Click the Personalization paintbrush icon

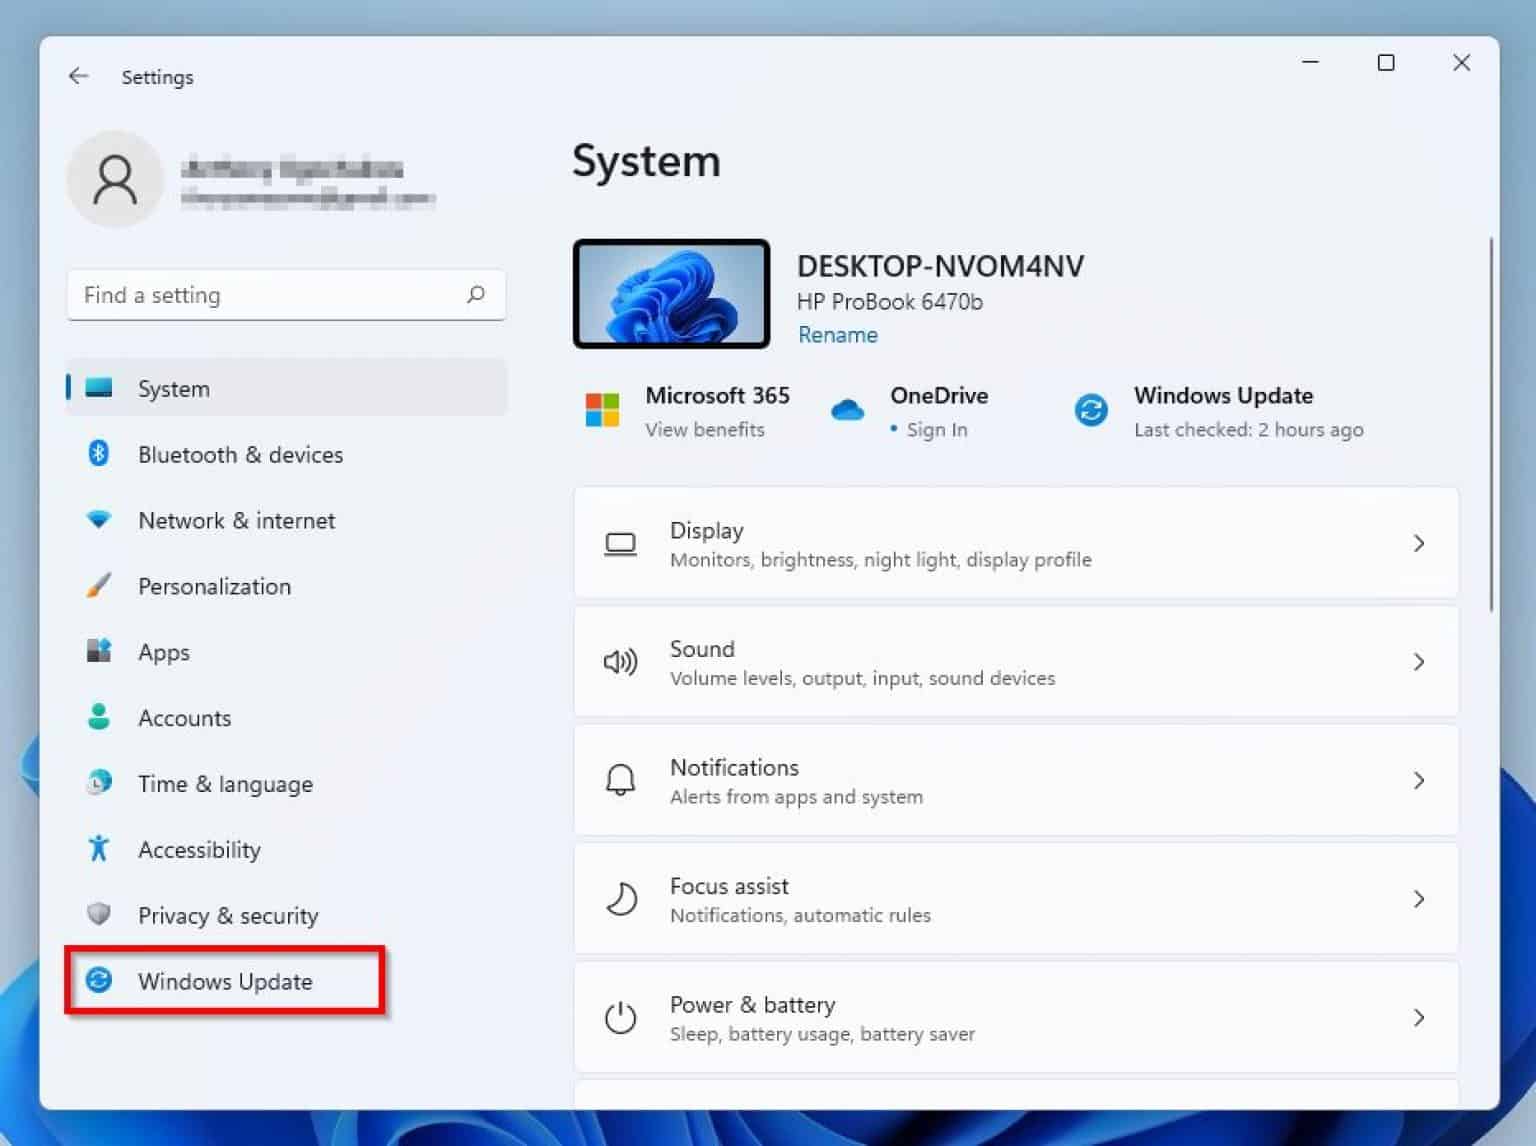[98, 586]
